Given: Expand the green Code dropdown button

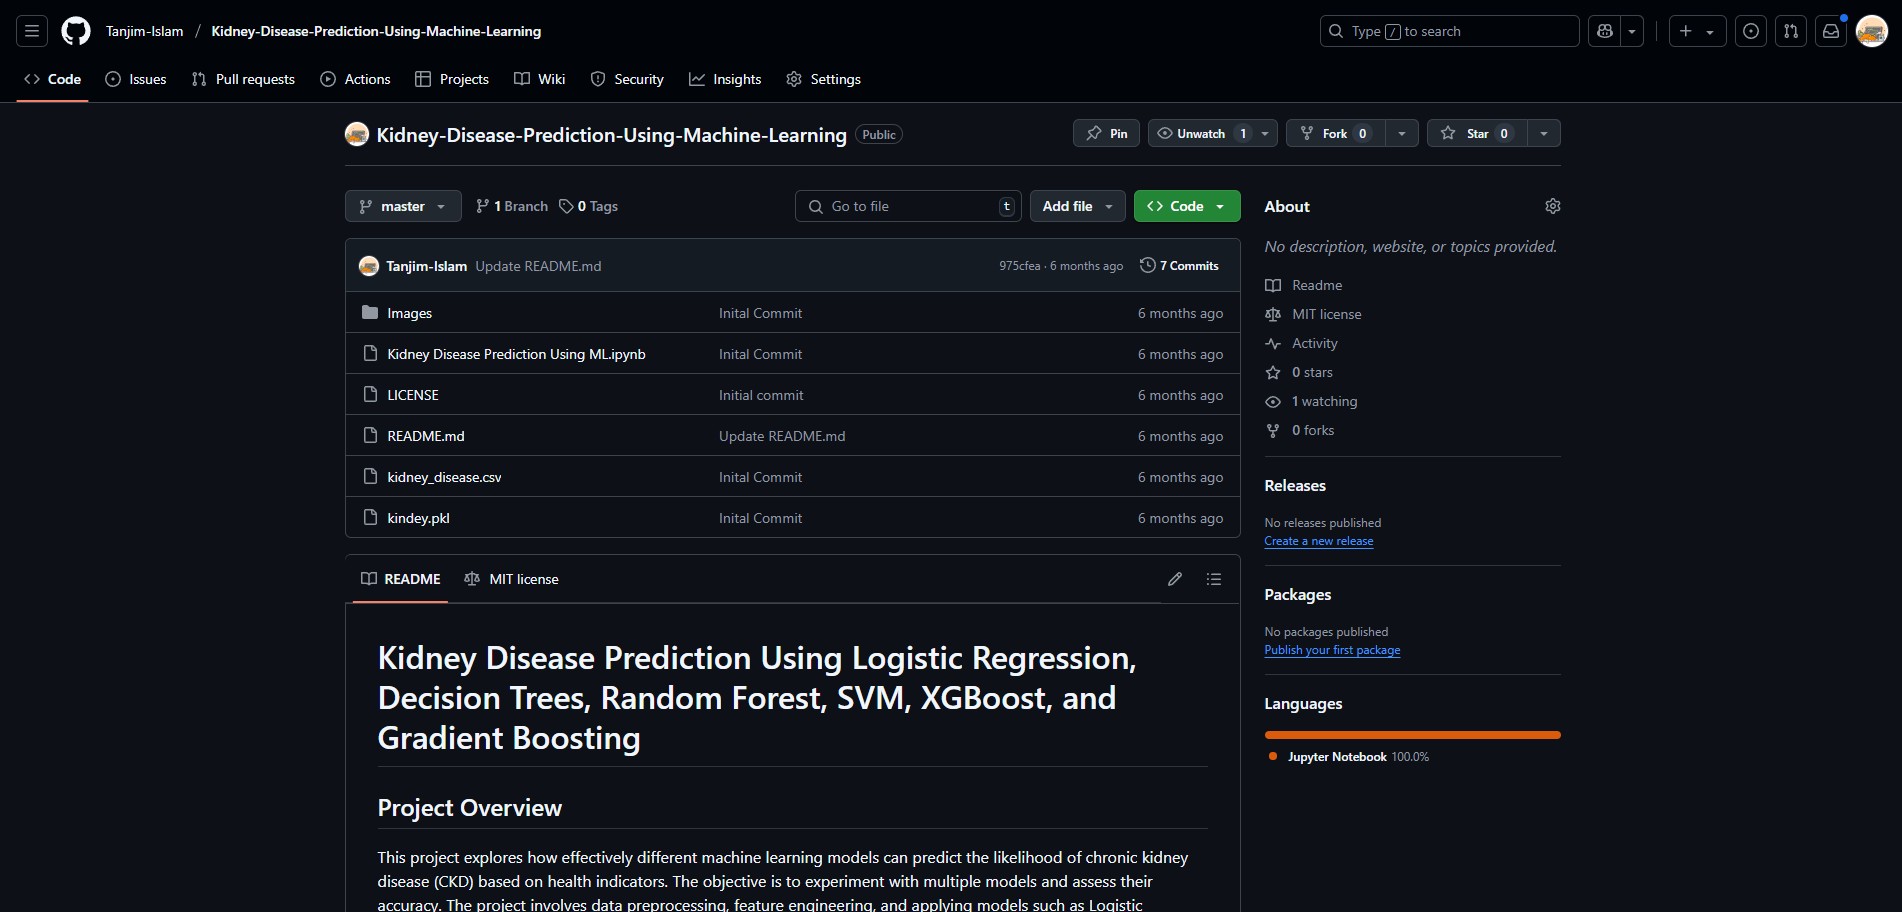Looking at the screenshot, I should [x=1186, y=206].
